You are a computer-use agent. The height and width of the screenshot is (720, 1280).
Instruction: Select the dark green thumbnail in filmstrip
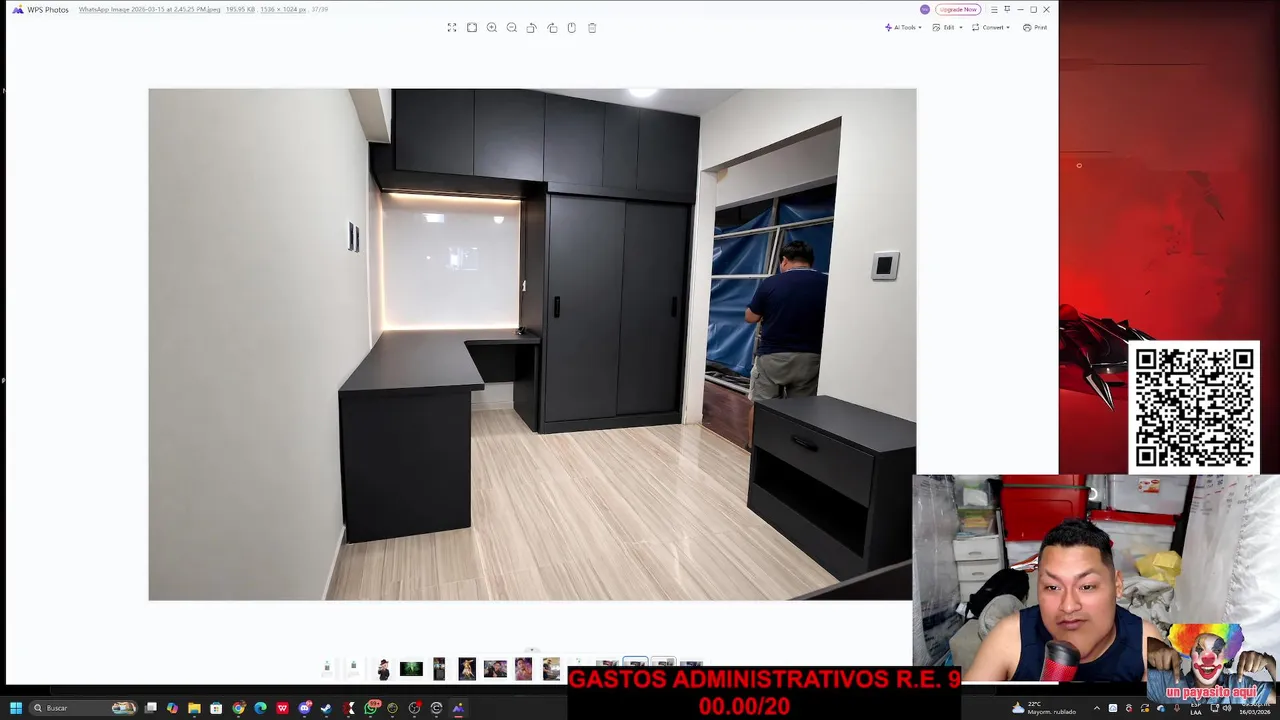tap(411, 669)
